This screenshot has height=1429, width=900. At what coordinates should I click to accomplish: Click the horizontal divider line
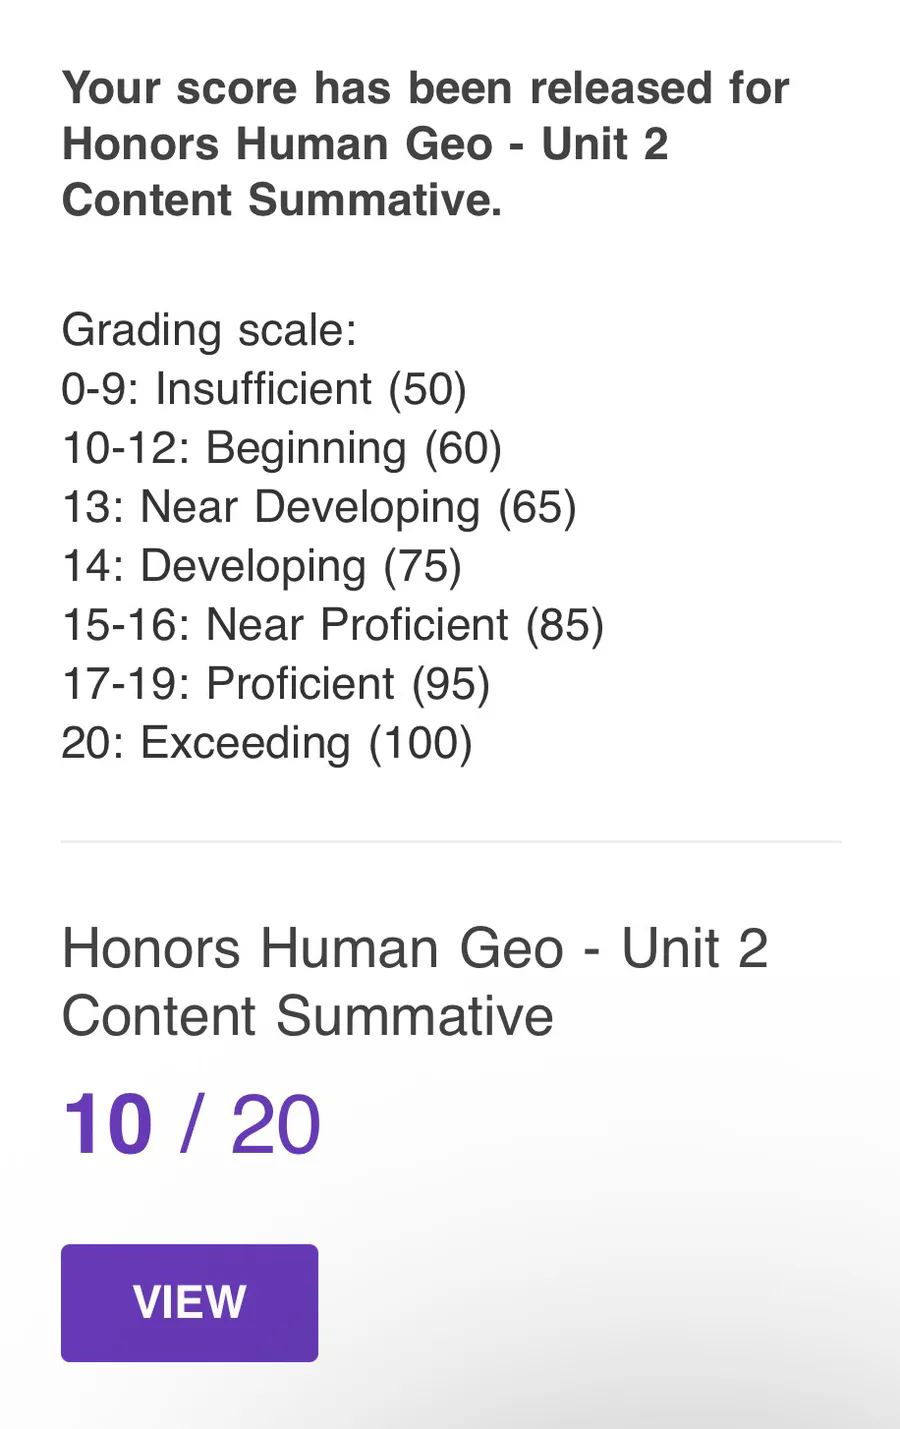450,842
